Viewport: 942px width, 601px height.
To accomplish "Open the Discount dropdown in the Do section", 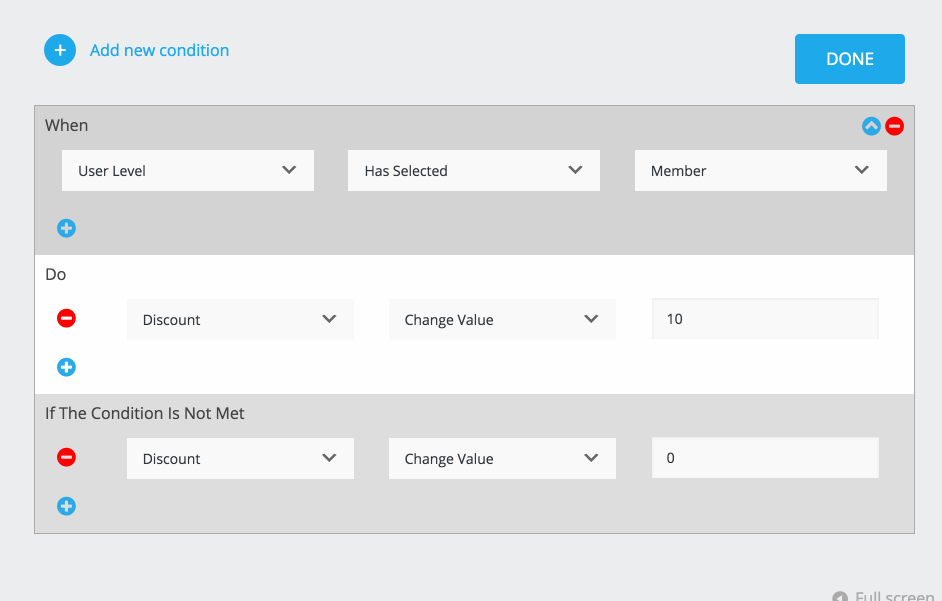I will click(x=240, y=320).
